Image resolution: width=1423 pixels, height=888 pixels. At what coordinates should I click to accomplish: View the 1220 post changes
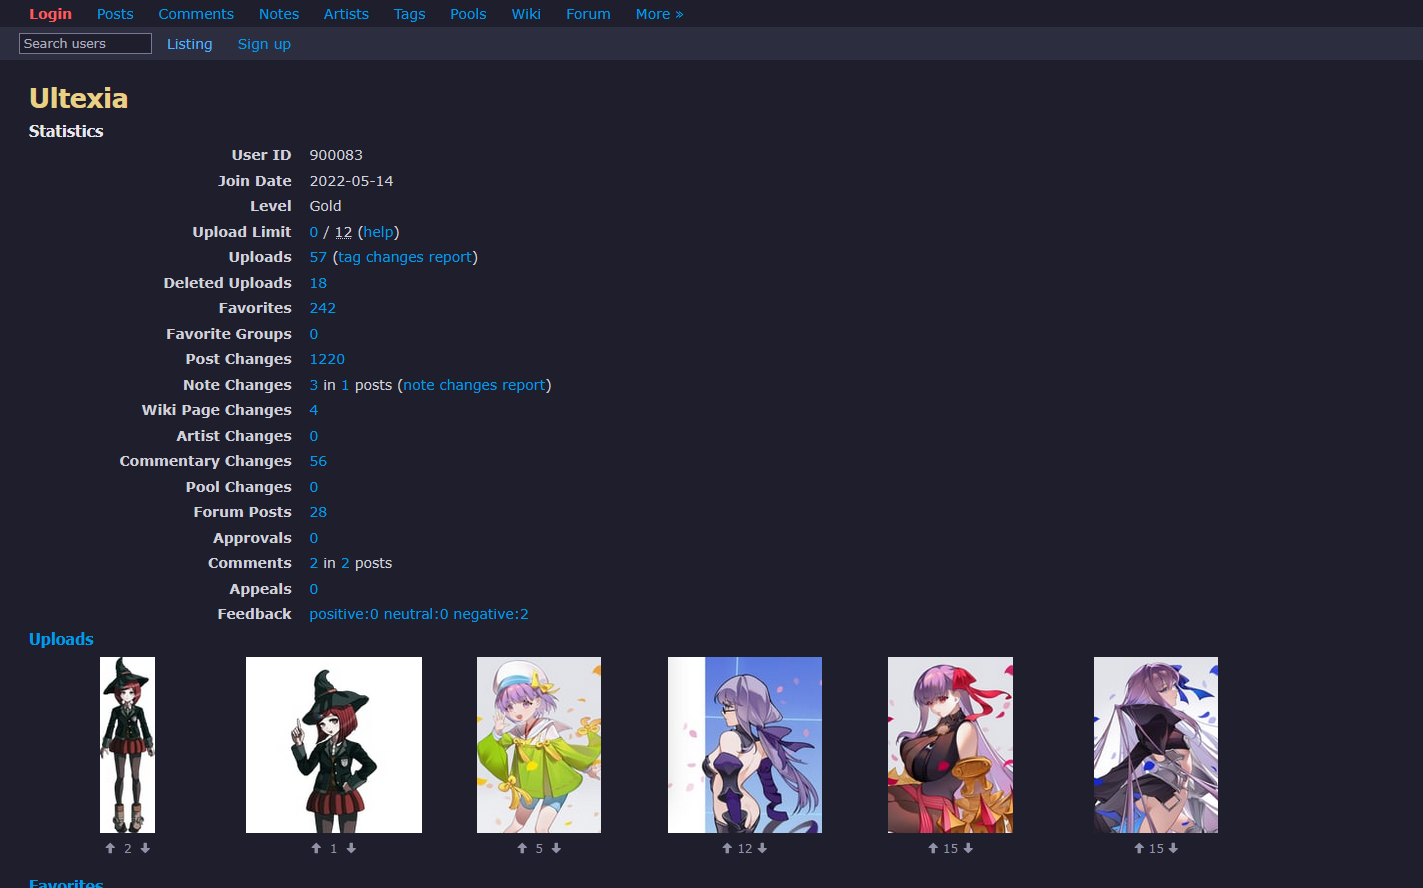click(x=327, y=359)
